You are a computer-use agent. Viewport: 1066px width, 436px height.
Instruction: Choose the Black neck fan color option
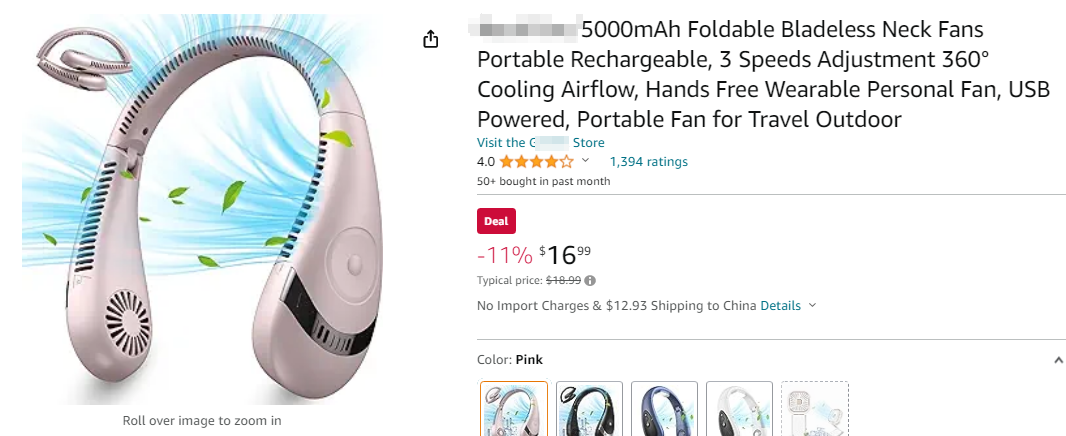[x=589, y=409]
